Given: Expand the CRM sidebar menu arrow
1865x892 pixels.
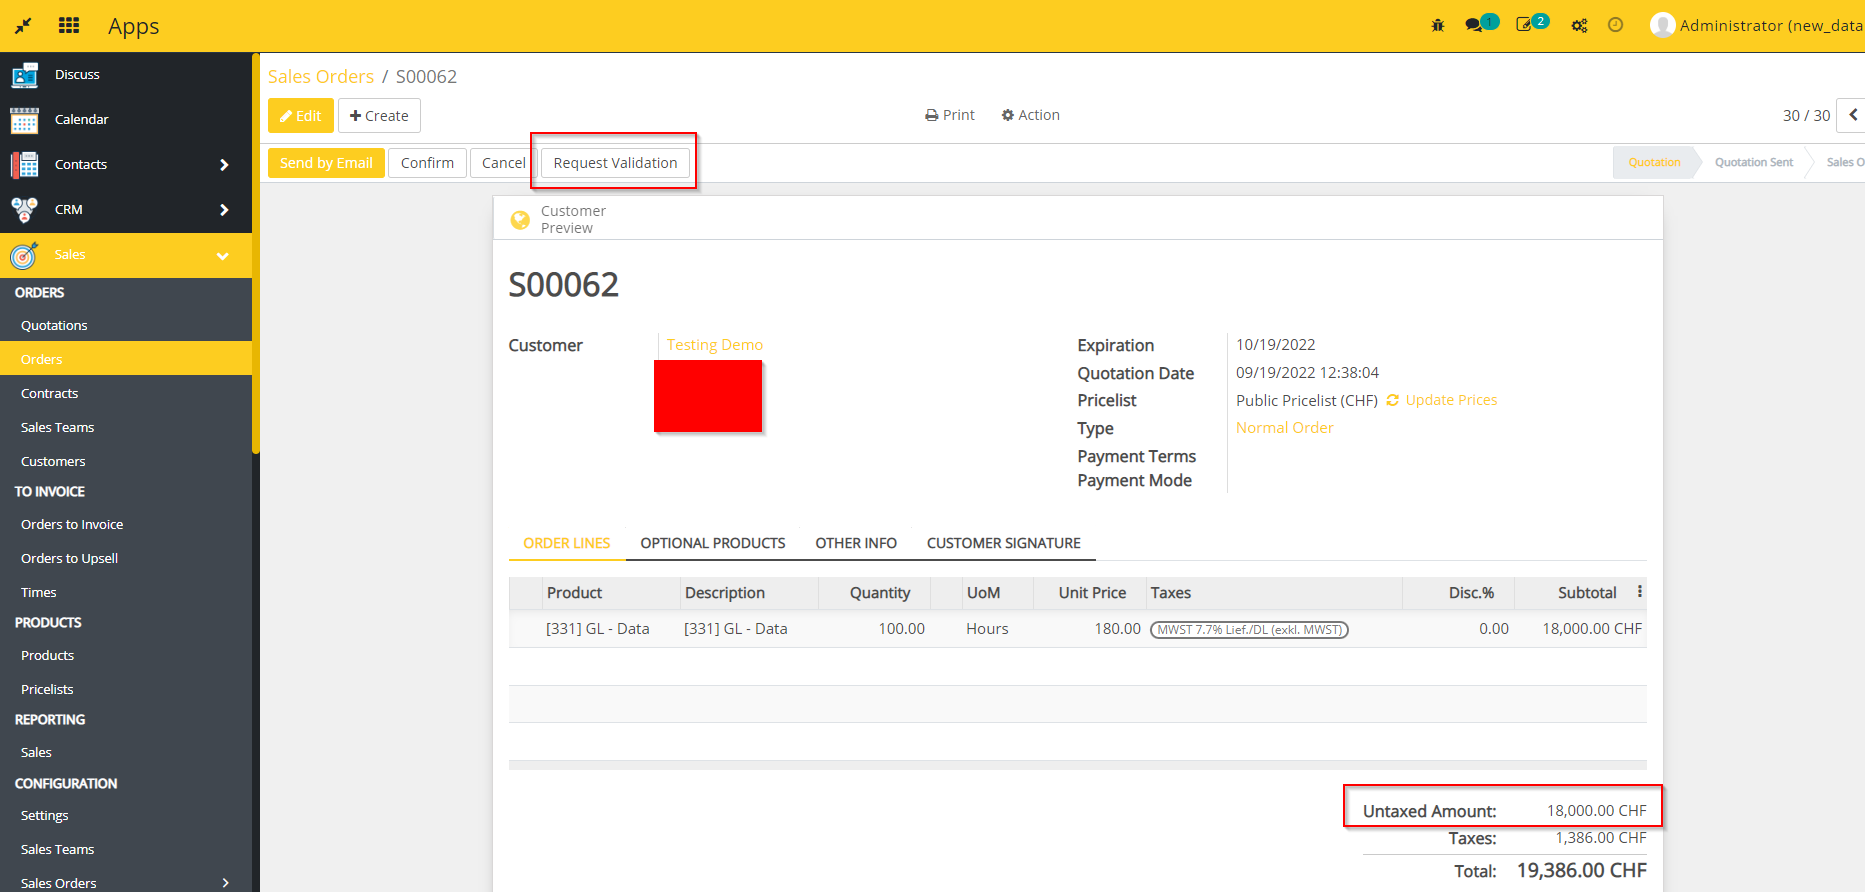Looking at the screenshot, I should click(224, 210).
